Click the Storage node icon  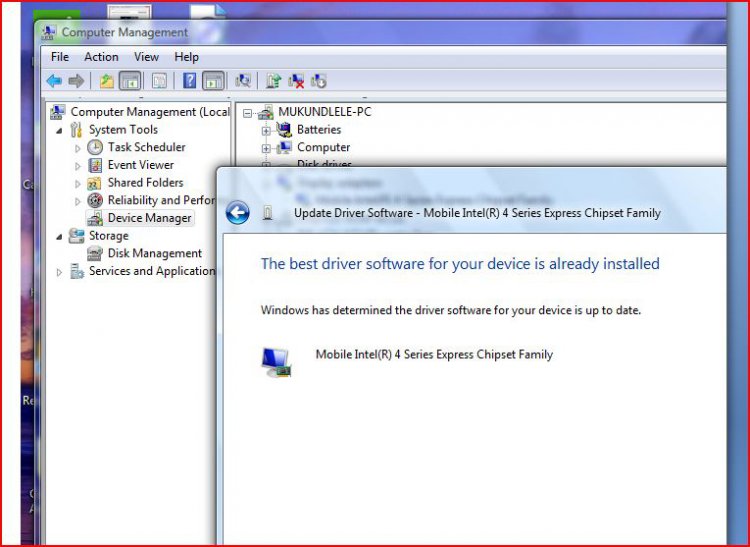coord(77,236)
